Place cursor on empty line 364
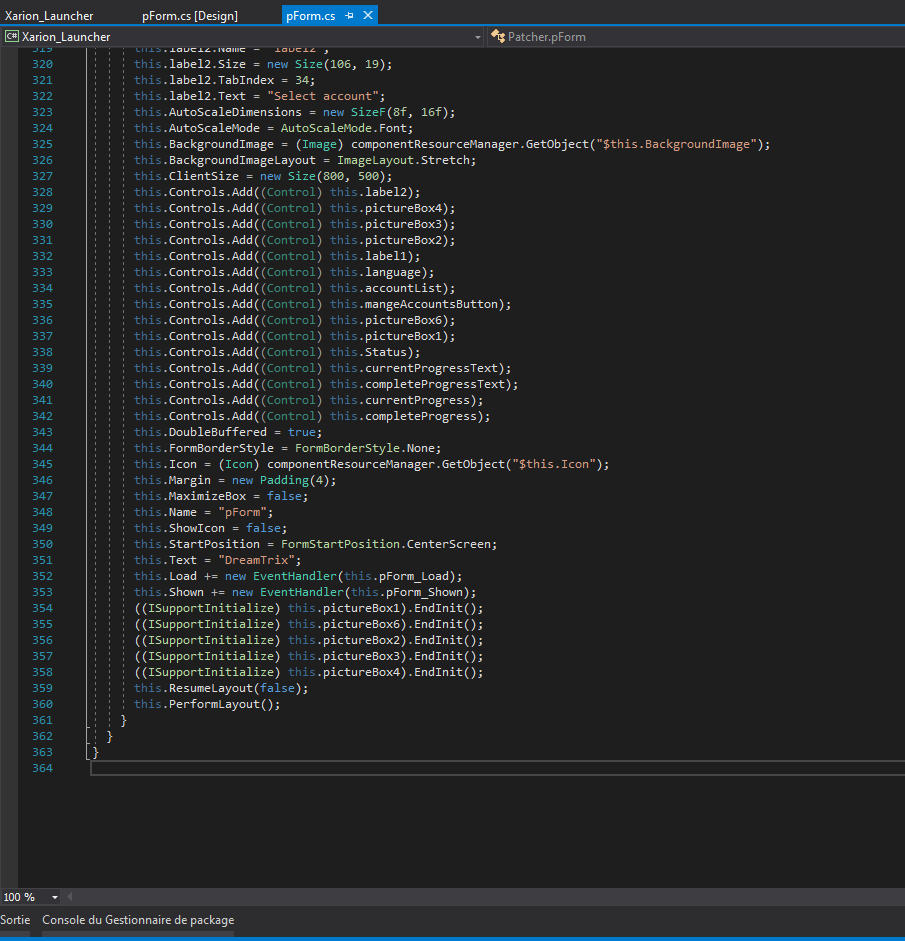 click(300, 768)
